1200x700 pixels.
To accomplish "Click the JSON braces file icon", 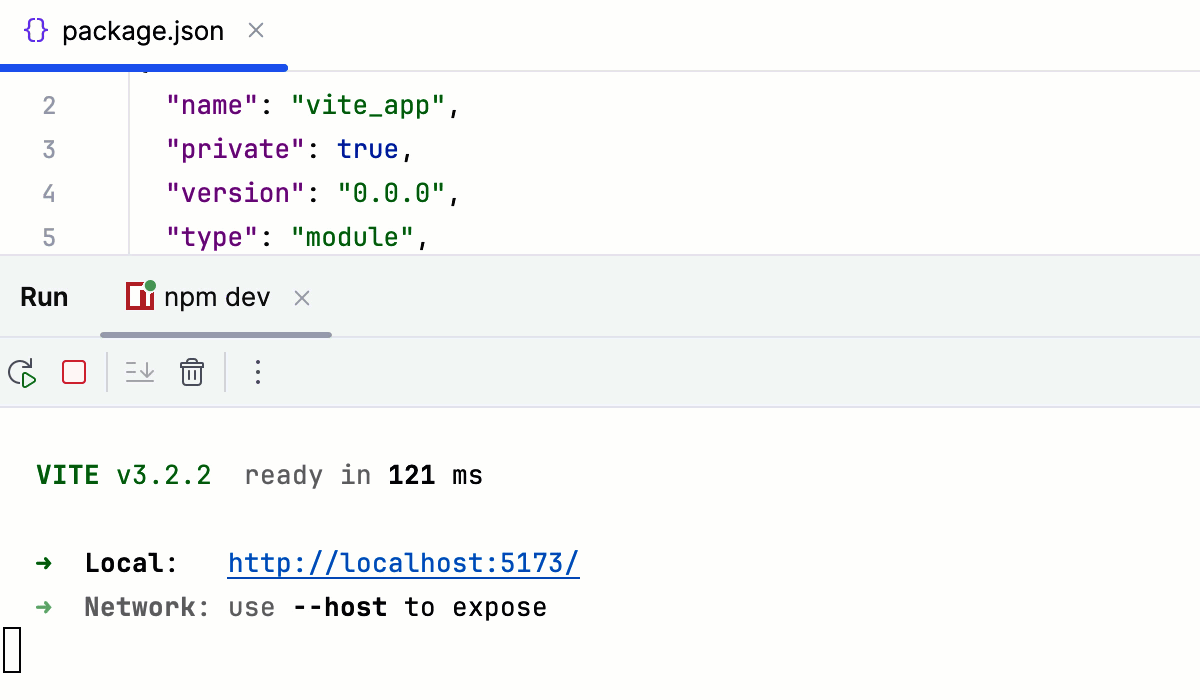I will click(x=36, y=31).
